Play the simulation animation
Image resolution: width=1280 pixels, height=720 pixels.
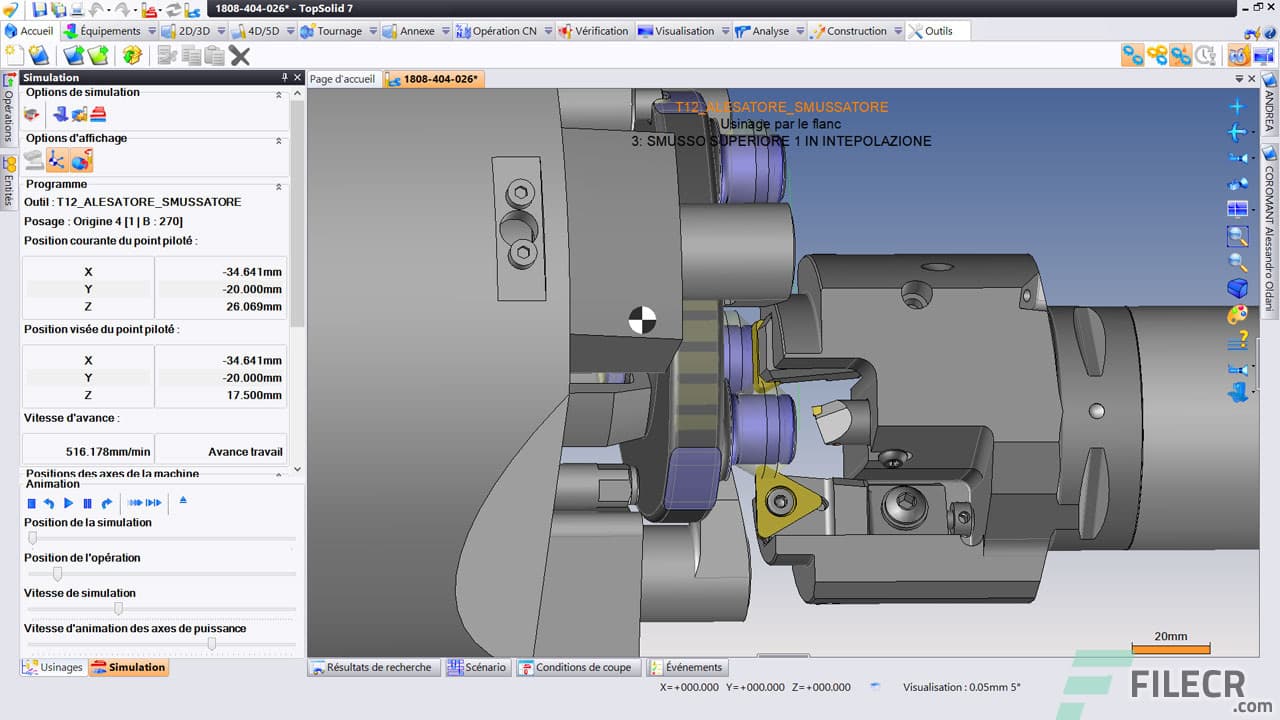pyautogui.click(x=66, y=503)
